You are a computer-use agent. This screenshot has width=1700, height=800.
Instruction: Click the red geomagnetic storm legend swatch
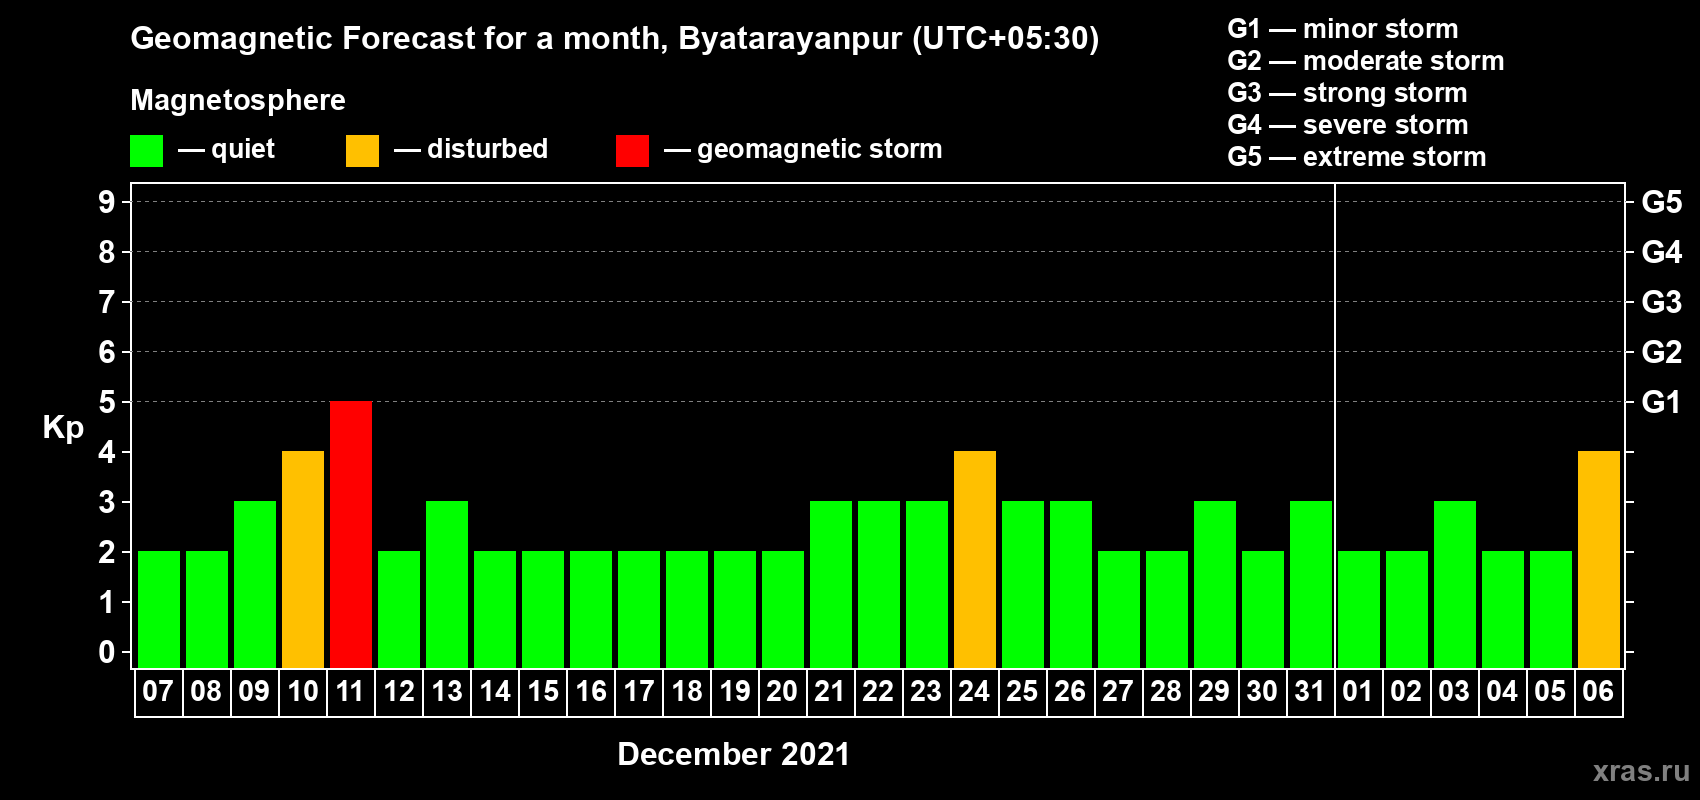(x=632, y=151)
